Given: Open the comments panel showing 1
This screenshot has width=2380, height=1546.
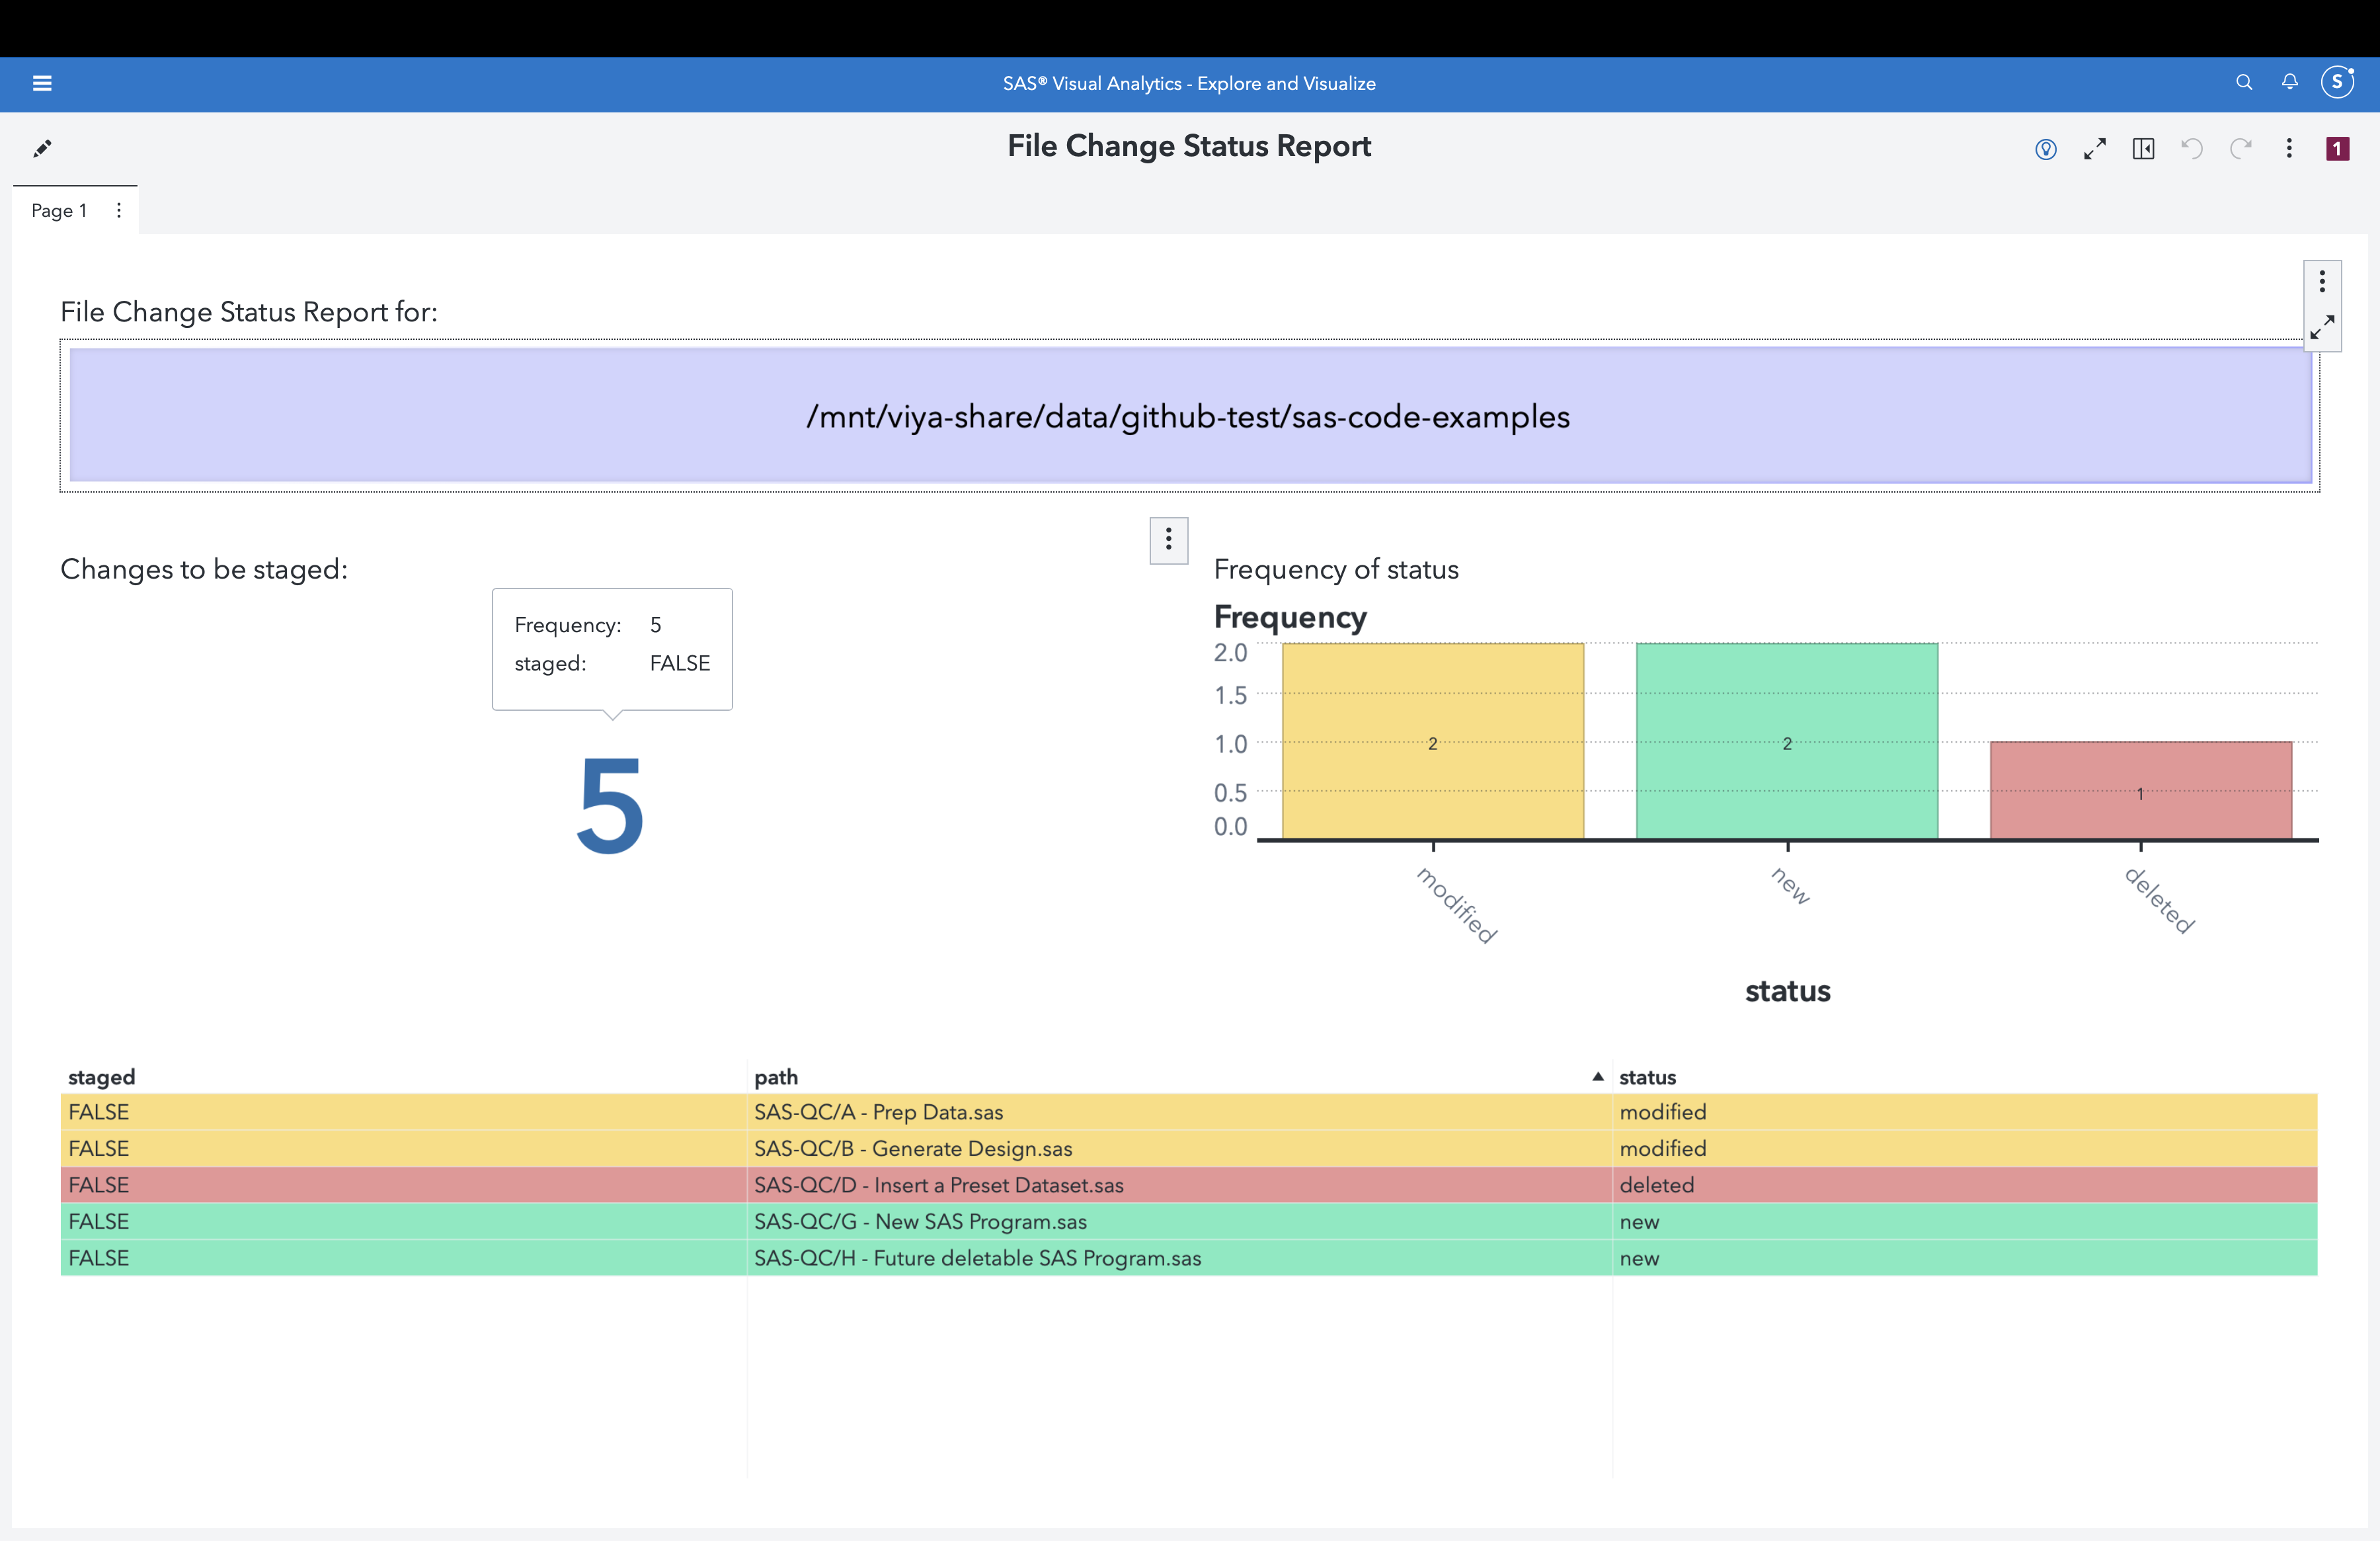Looking at the screenshot, I should pos(2337,148).
